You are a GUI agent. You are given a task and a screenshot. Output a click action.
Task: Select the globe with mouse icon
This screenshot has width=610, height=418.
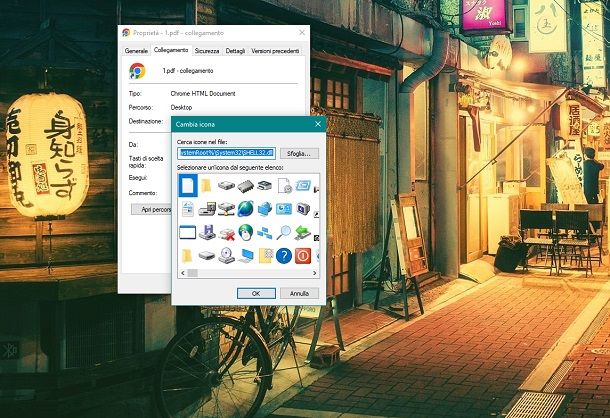(x=245, y=232)
